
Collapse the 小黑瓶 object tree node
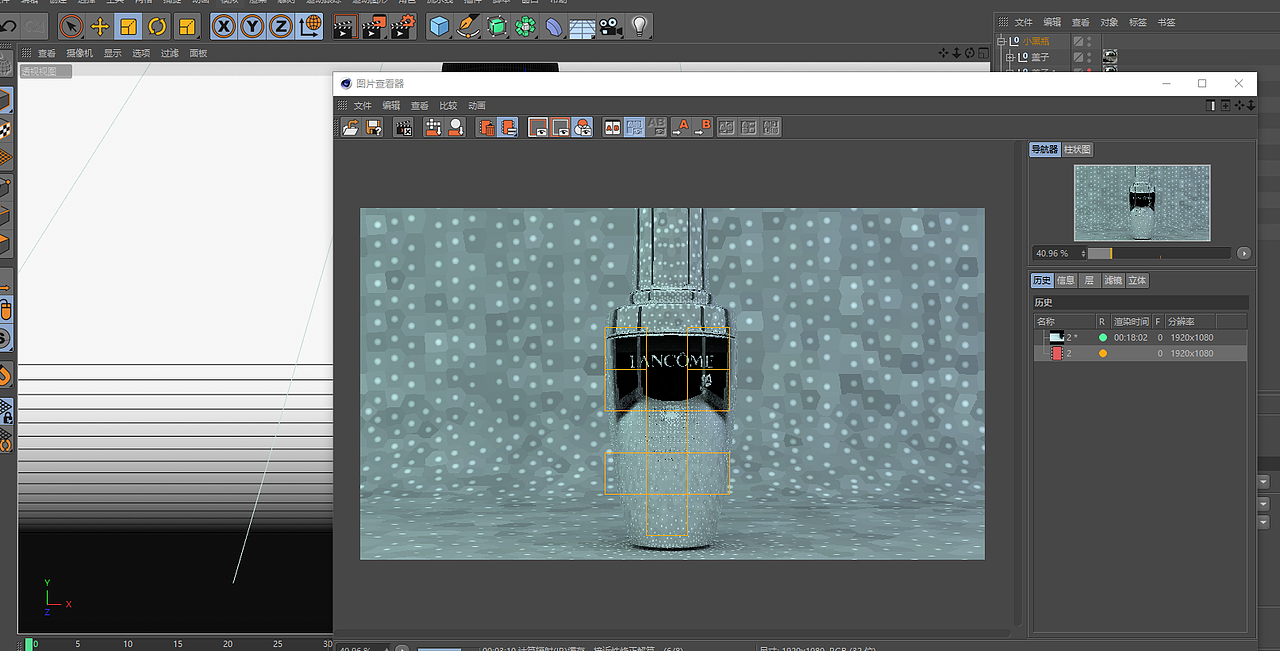(x=1001, y=41)
